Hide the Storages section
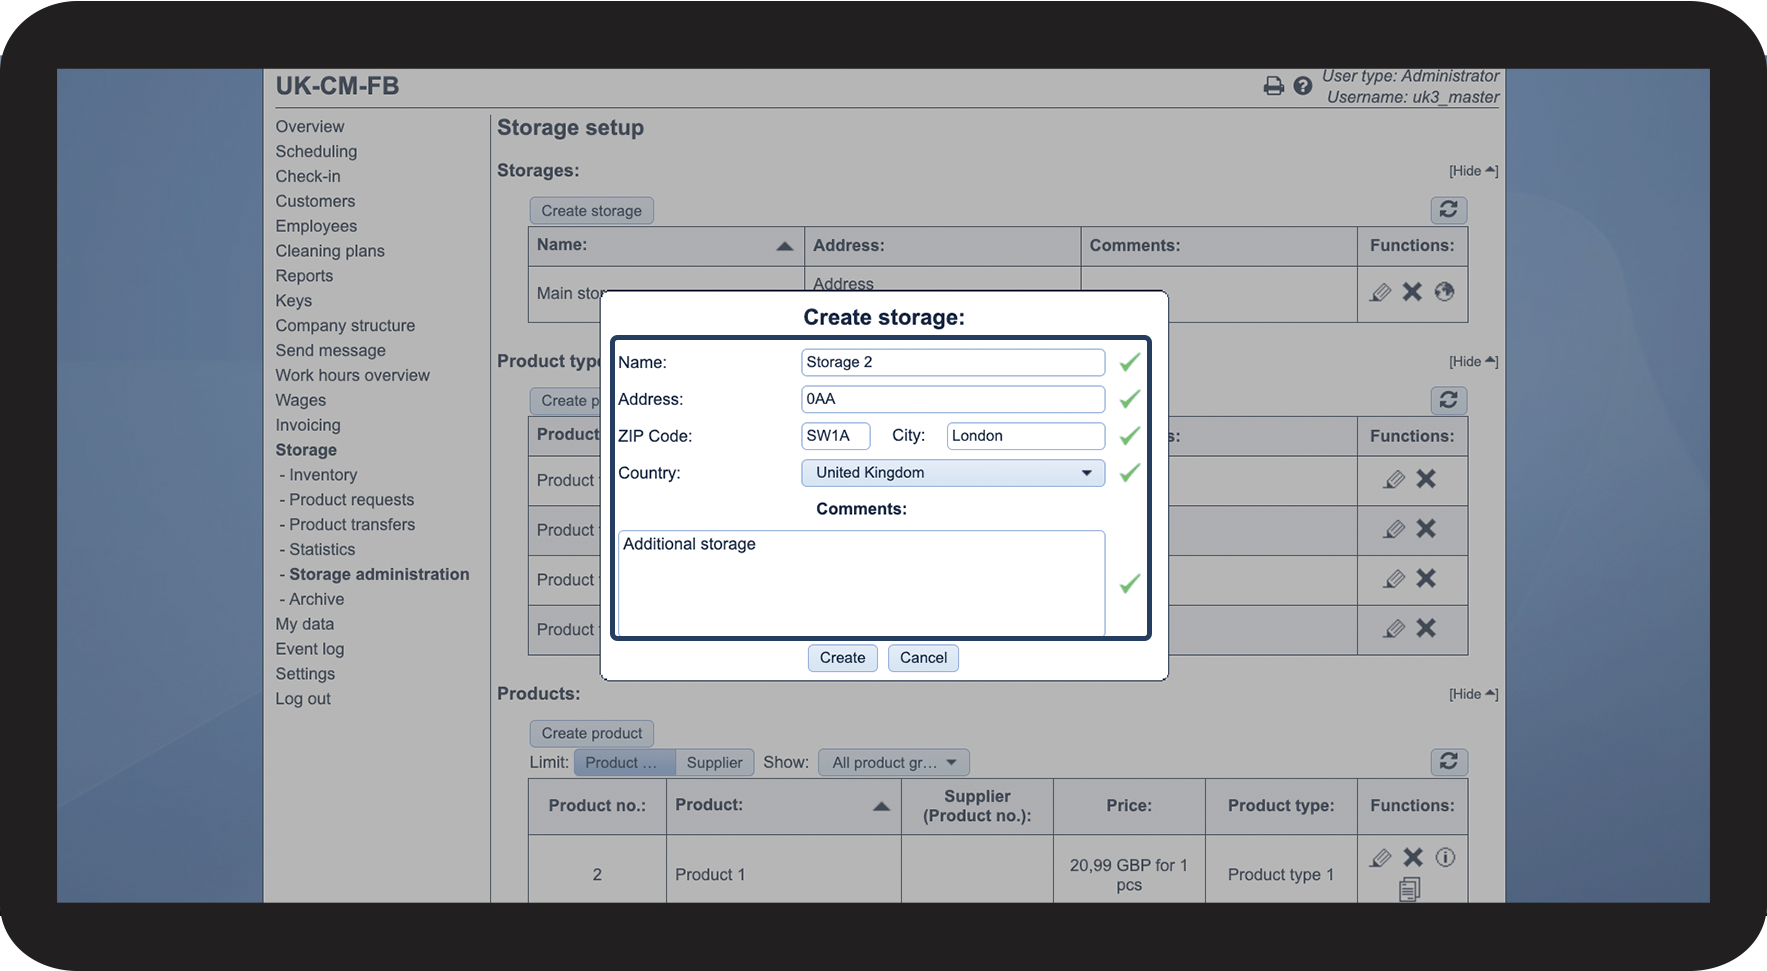The height and width of the screenshot is (971, 1767). pos(1473,171)
